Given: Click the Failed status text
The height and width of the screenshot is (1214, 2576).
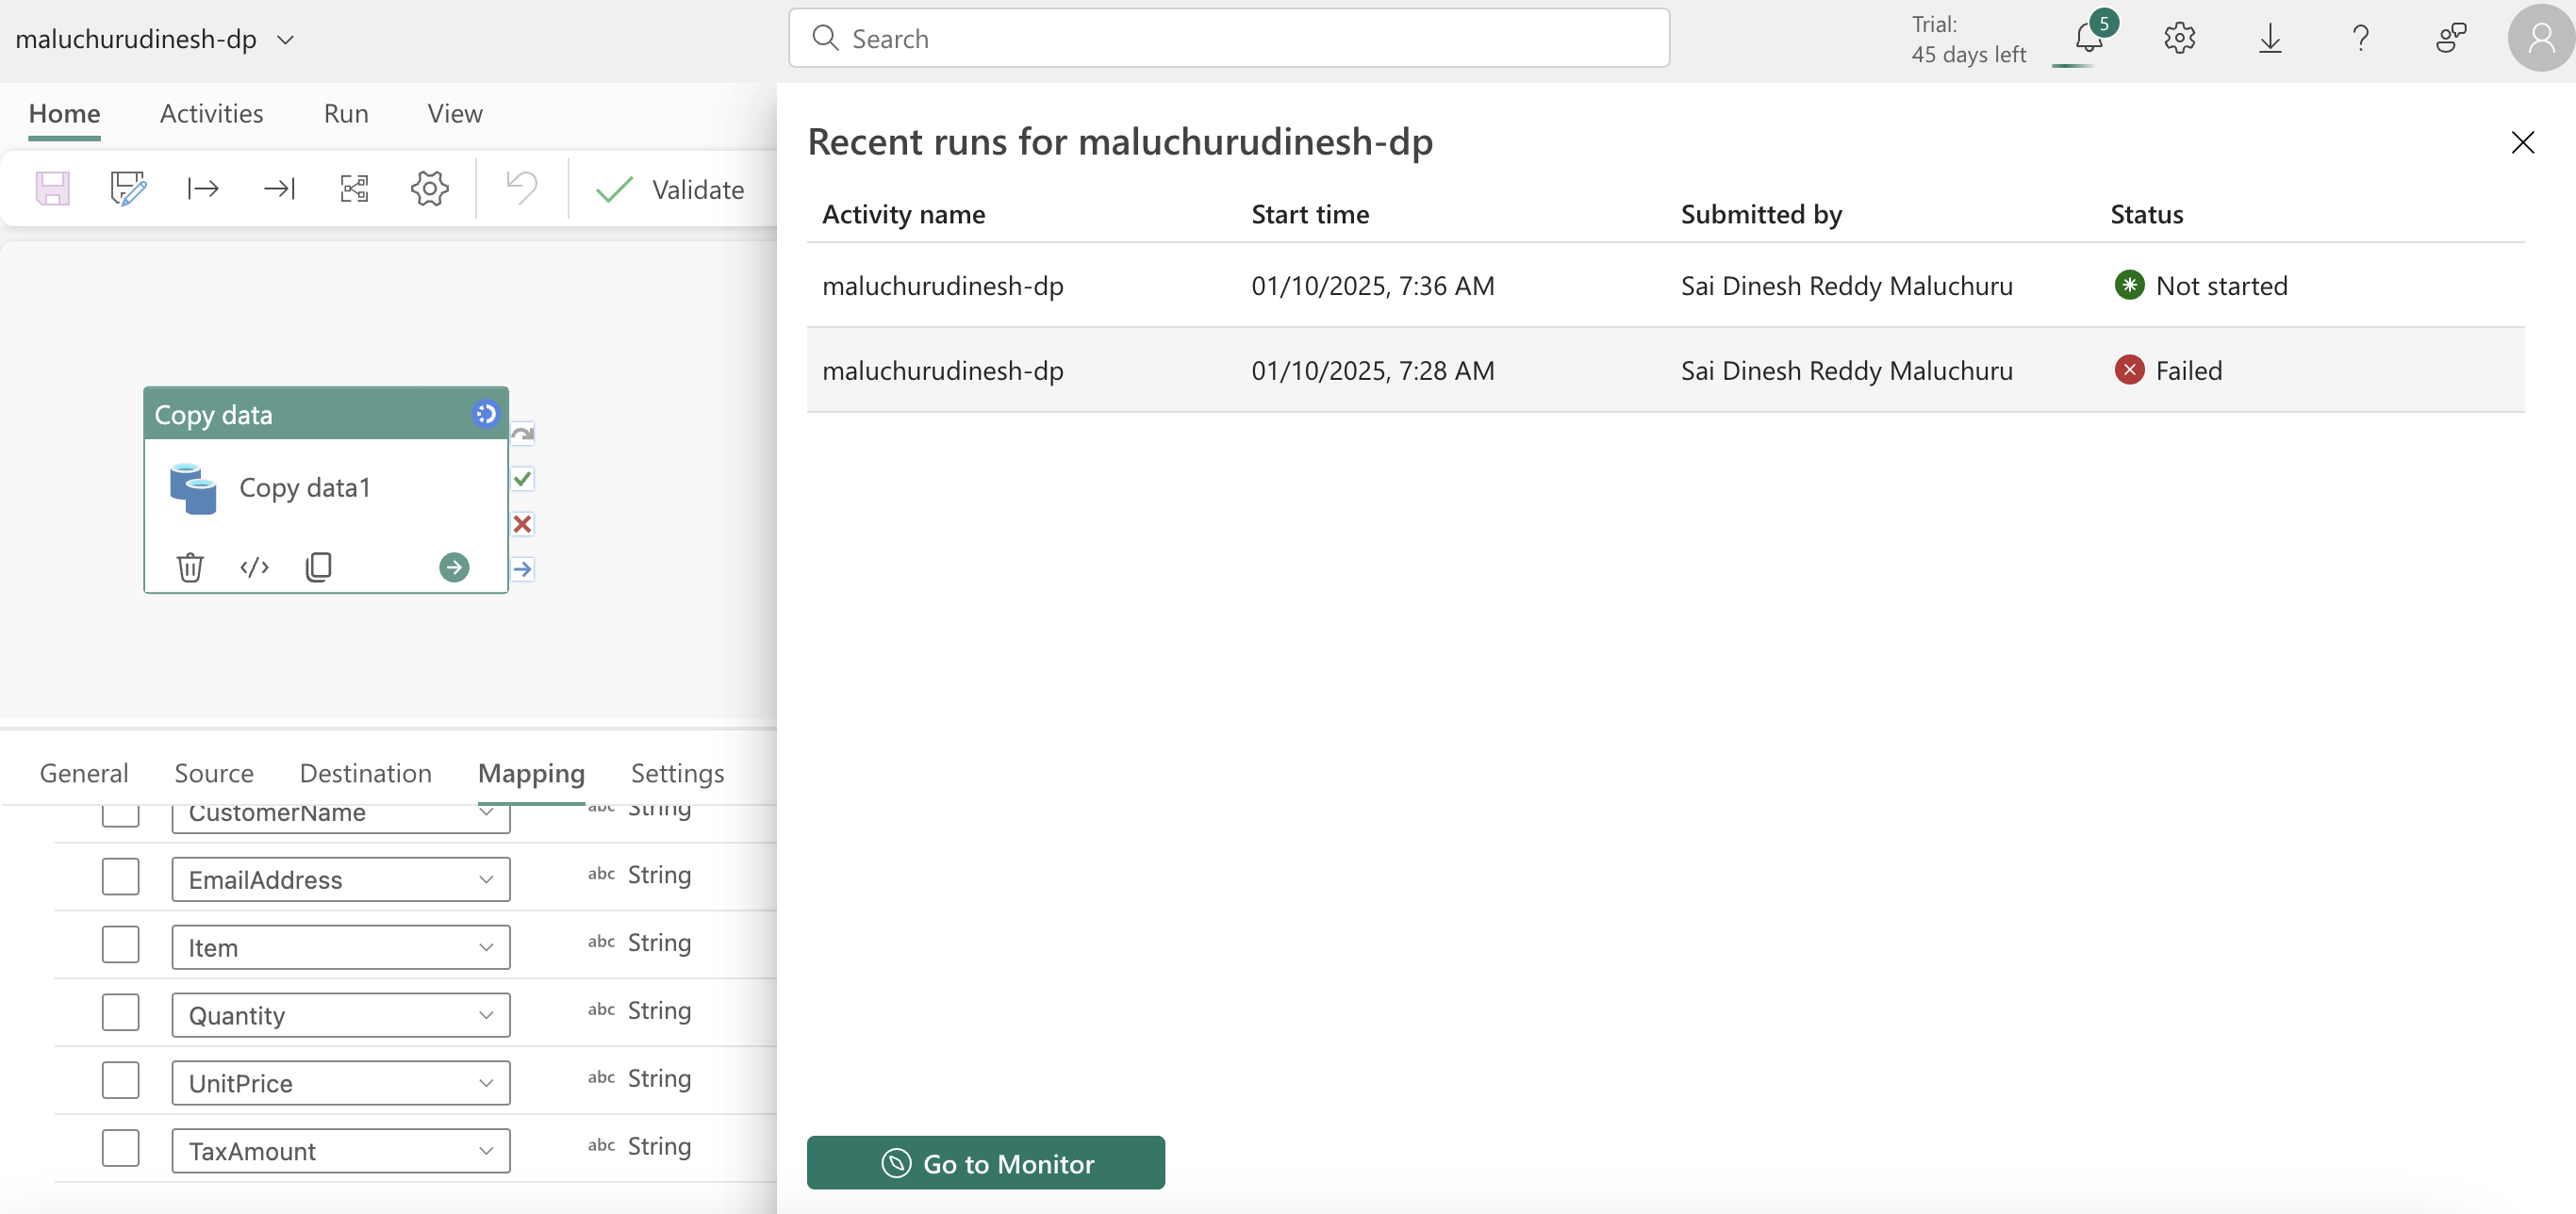Looking at the screenshot, I should [2188, 370].
